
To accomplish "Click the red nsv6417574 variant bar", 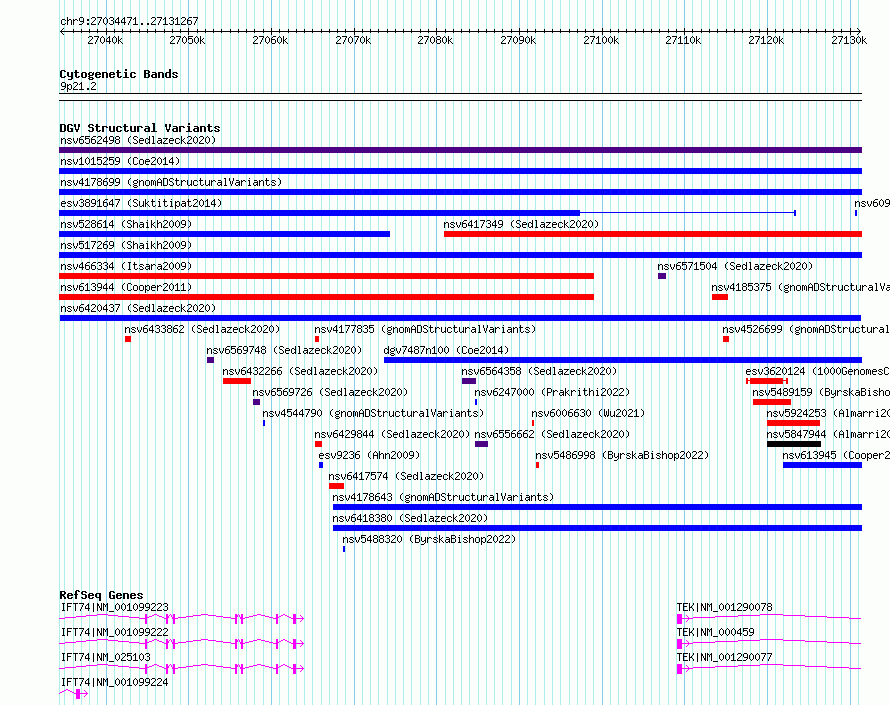I will tap(337, 486).
